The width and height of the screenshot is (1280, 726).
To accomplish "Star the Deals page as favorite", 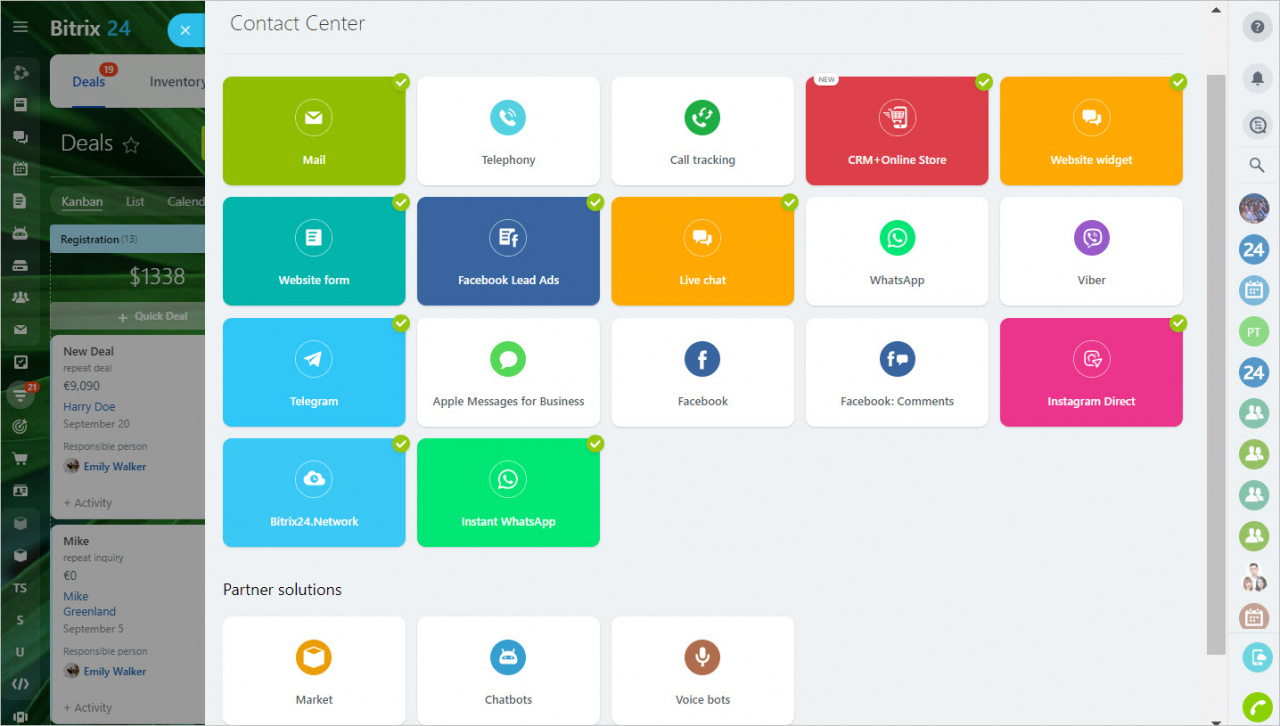I will [131, 145].
